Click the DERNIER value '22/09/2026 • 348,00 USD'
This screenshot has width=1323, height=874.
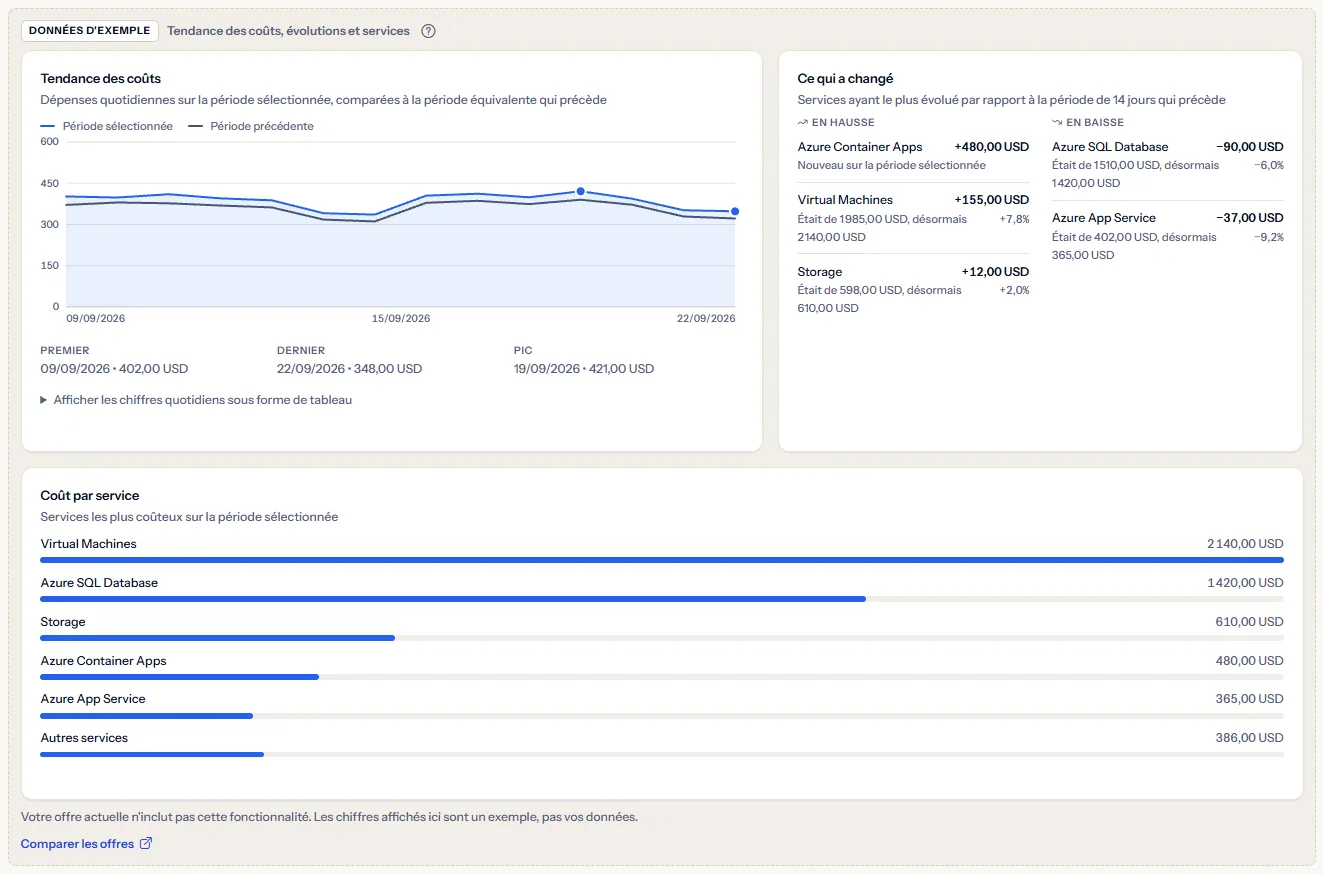point(350,369)
